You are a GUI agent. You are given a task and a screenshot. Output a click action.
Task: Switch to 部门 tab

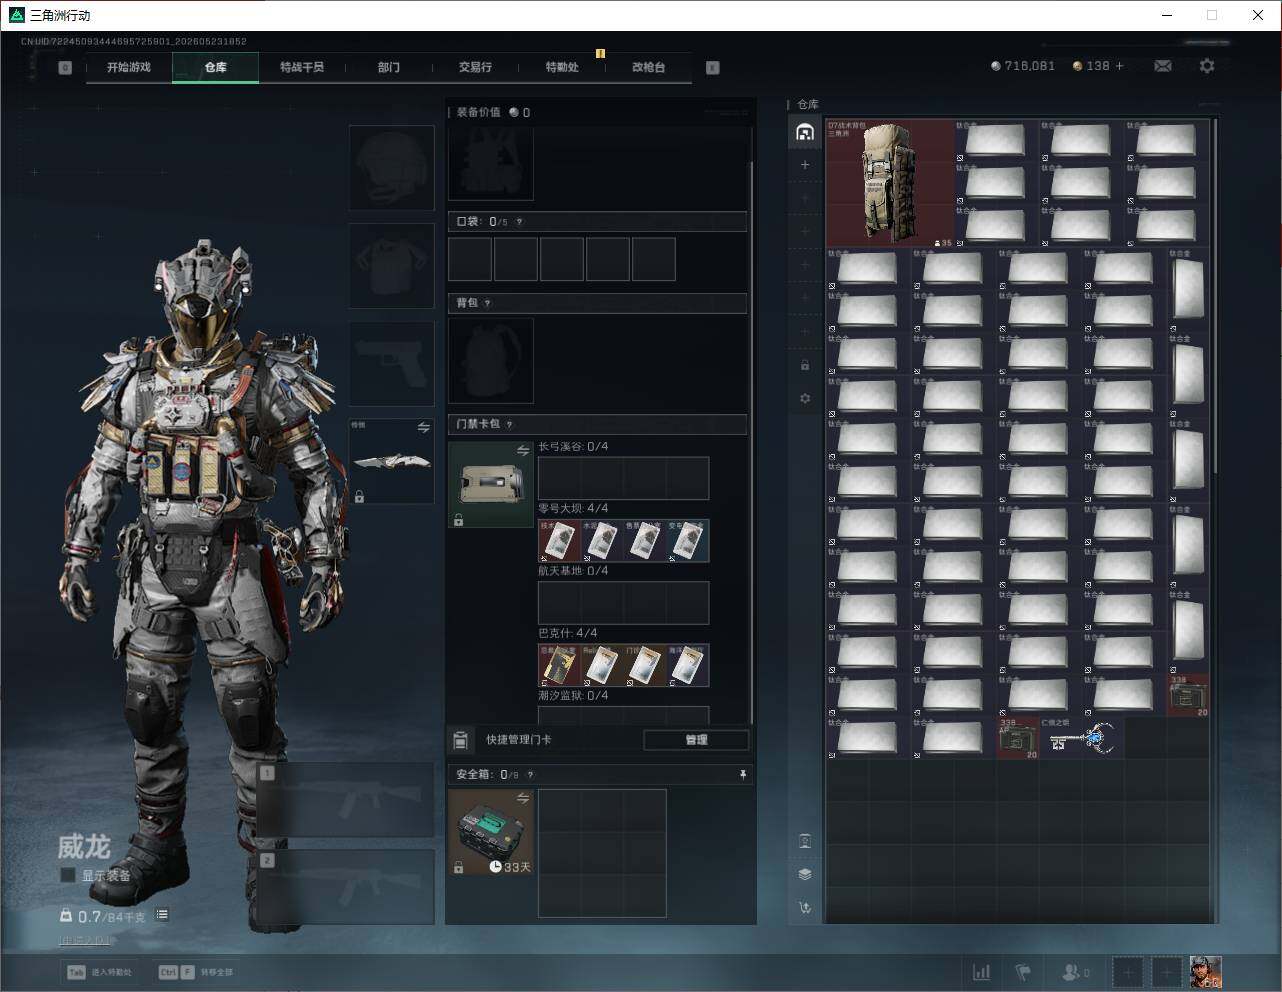tap(388, 67)
